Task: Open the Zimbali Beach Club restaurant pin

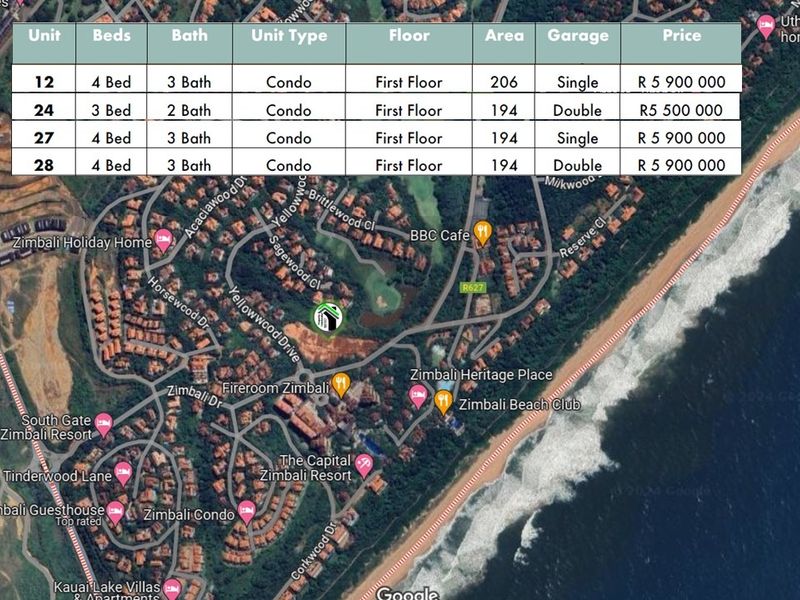Action: click(443, 402)
